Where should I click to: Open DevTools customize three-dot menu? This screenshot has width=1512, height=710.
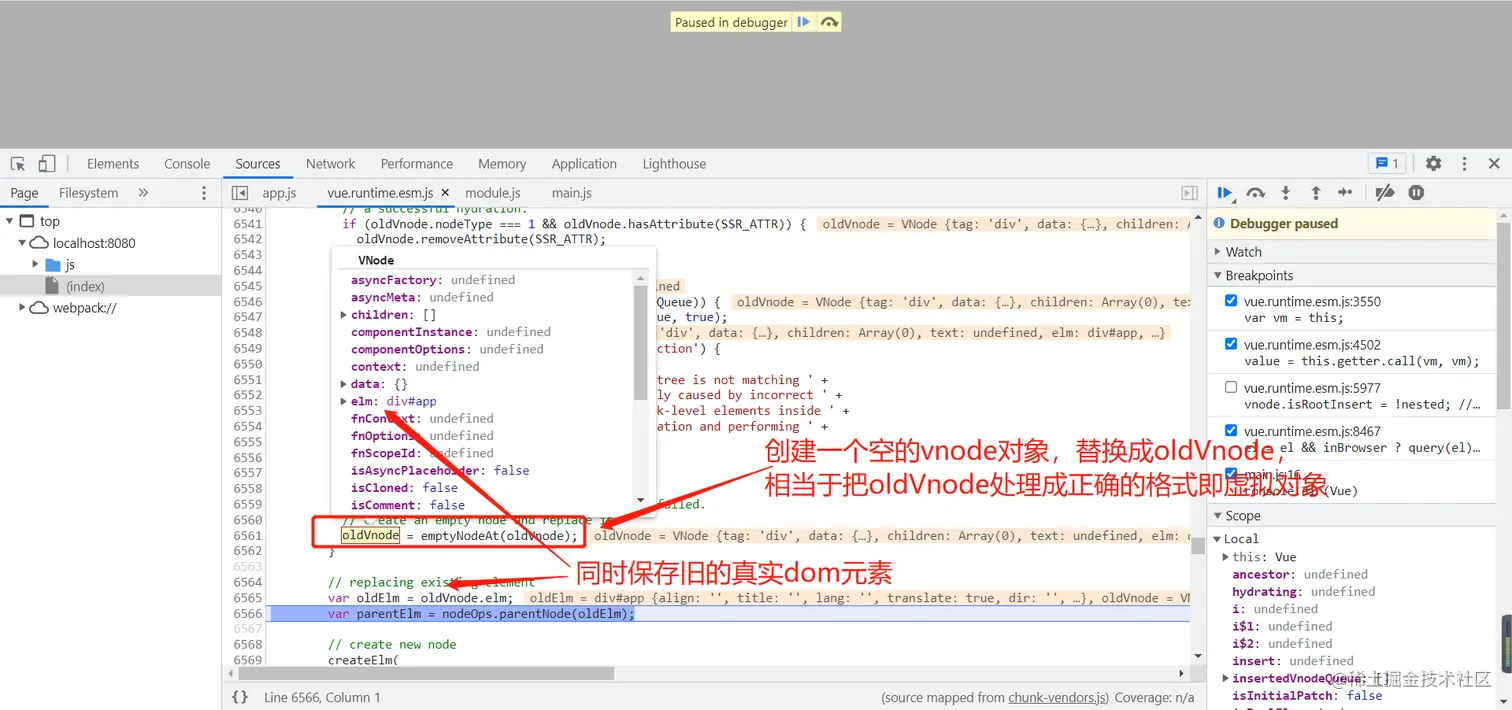coord(1464,164)
